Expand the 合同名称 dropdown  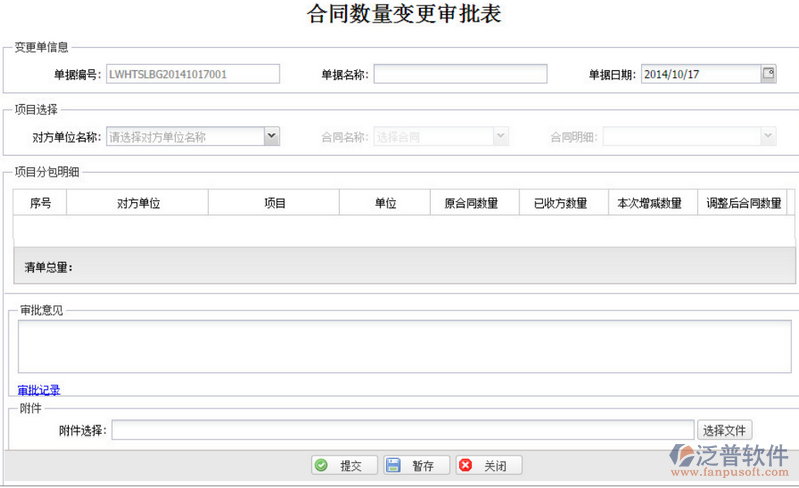(501, 137)
